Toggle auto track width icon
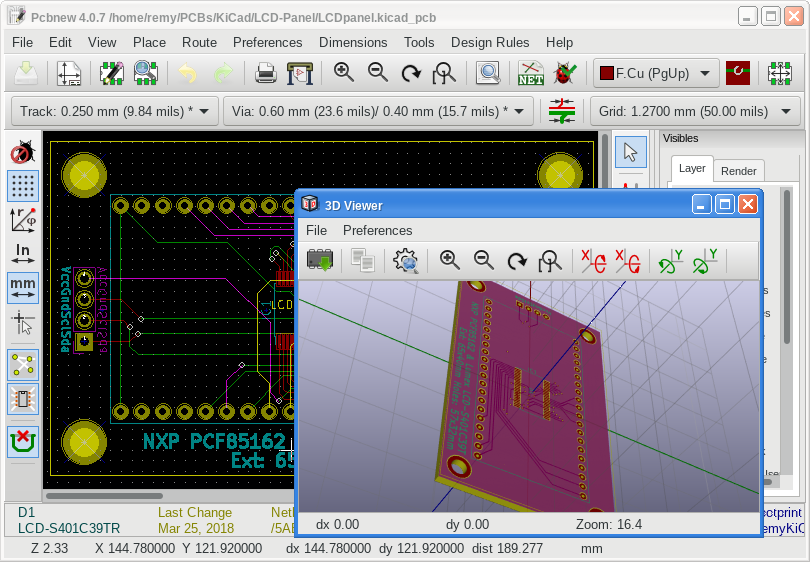The width and height of the screenshot is (810, 562). coord(562,111)
